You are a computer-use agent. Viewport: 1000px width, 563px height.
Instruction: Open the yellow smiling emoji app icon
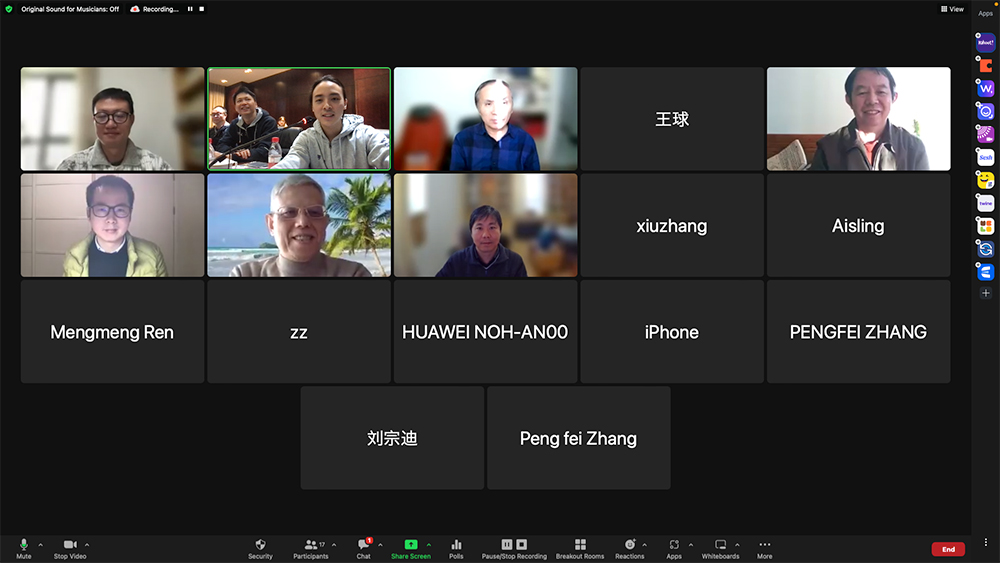(x=985, y=180)
